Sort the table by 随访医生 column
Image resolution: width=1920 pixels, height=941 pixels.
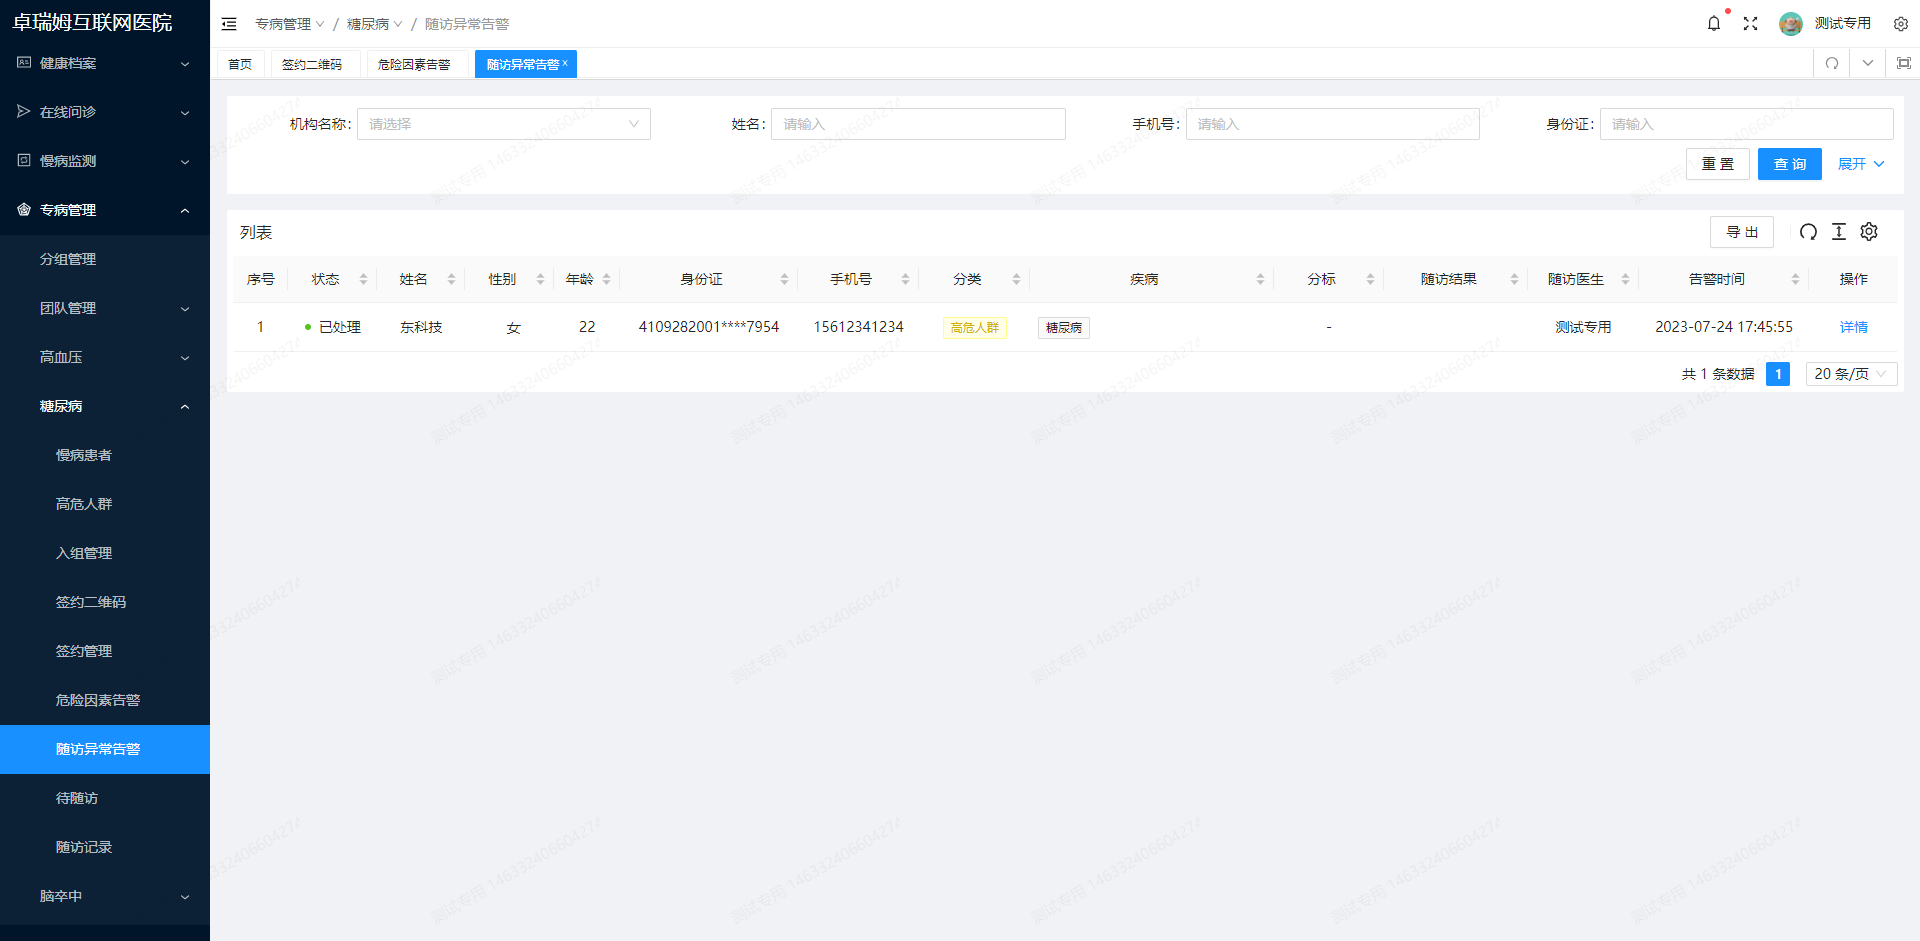[1625, 279]
